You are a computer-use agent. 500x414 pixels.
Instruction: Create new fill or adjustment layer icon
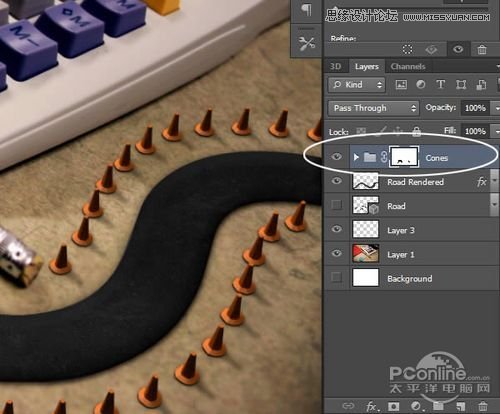pos(416,406)
